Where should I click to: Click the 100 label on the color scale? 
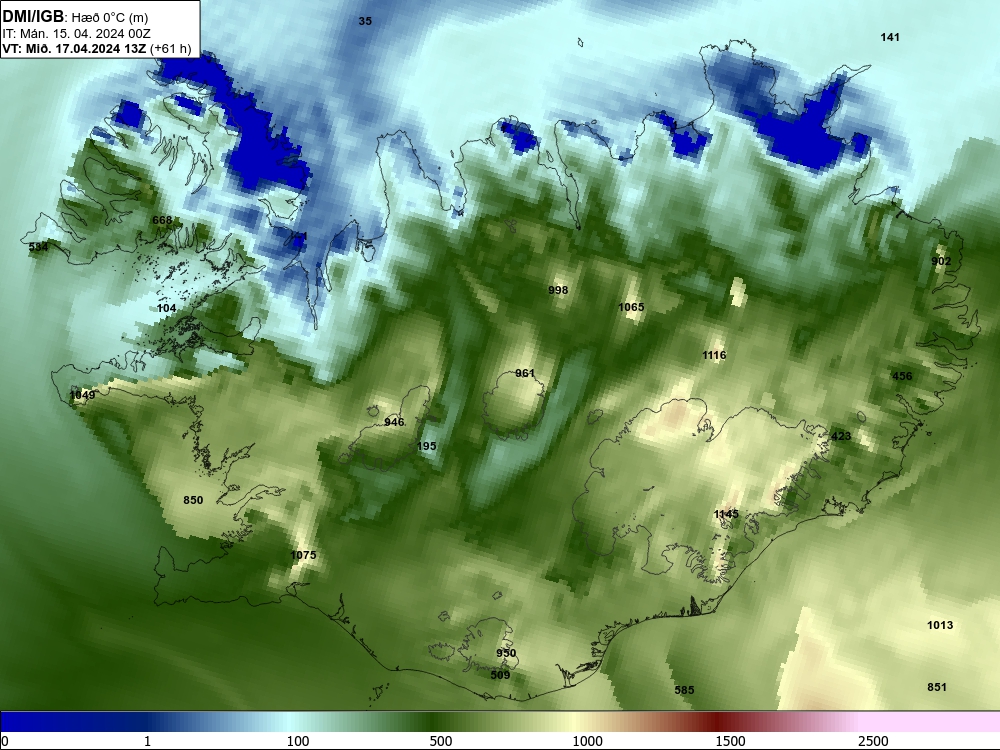coord(298,741)
